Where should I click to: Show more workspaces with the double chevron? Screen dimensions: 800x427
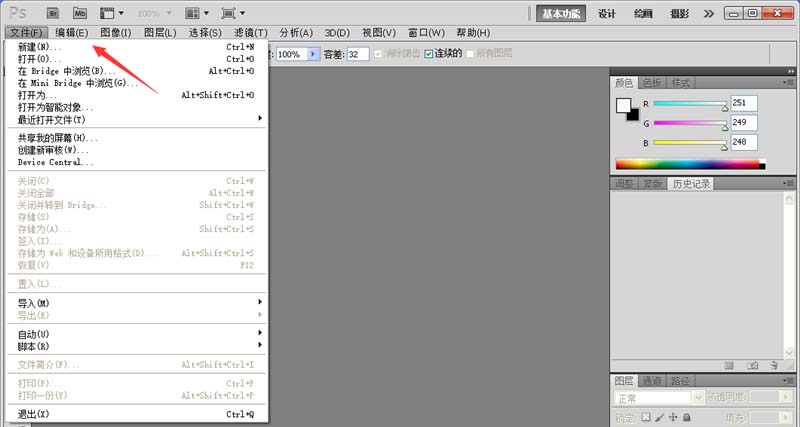(x=709, y=14)
